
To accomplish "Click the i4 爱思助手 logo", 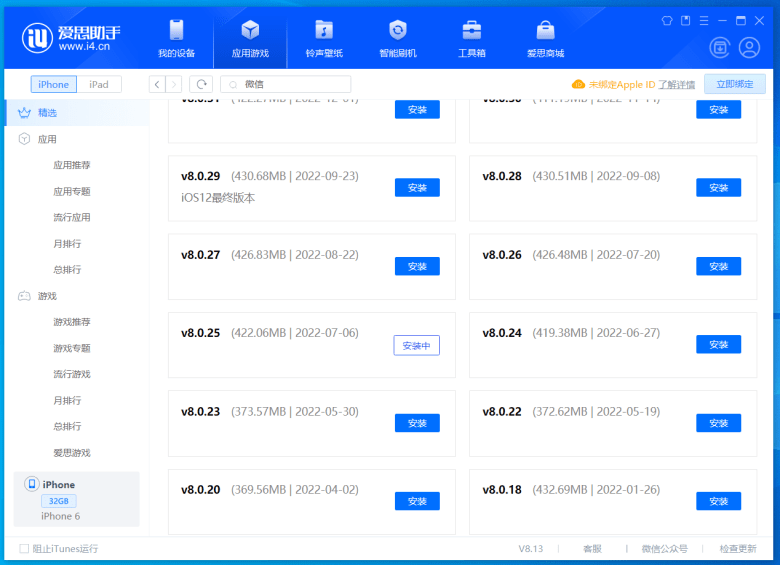I will point(71,38).
